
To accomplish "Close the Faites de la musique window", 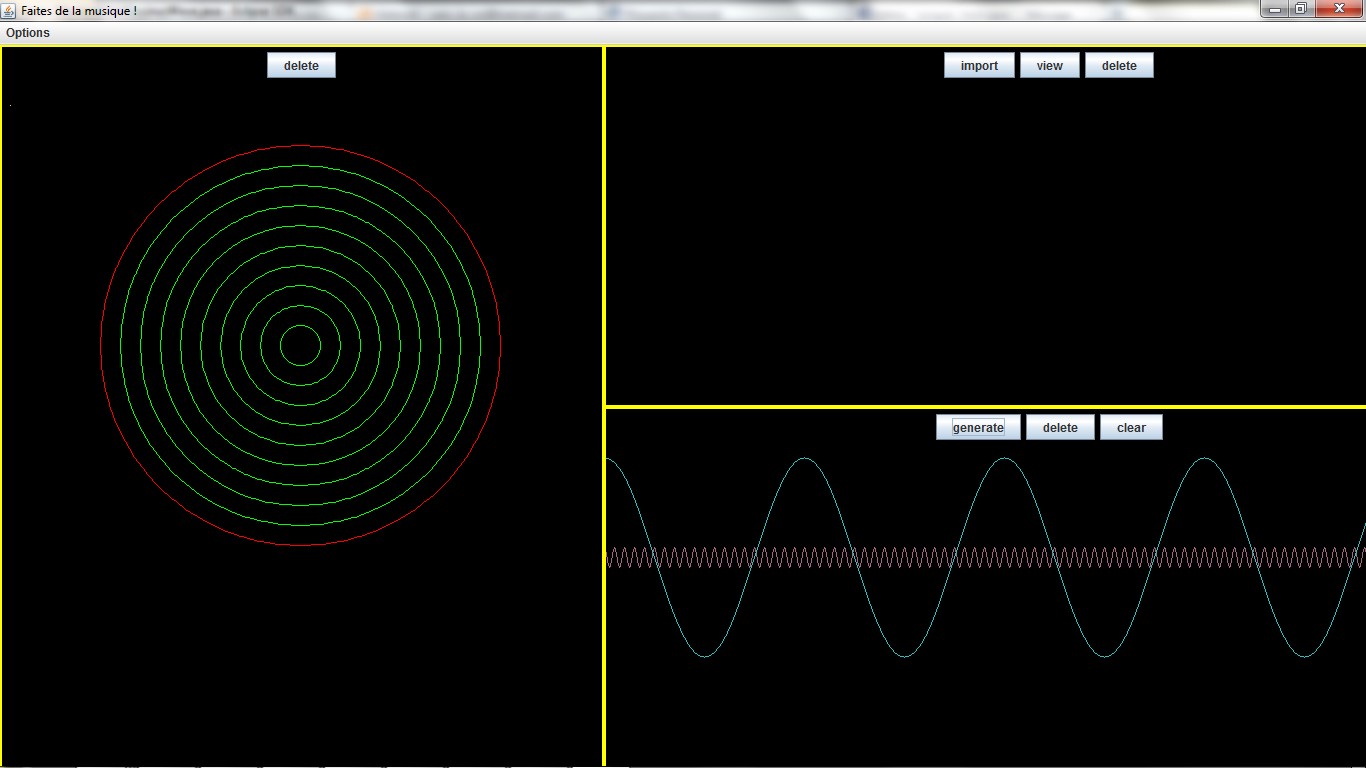I will tap(1337, 9).
